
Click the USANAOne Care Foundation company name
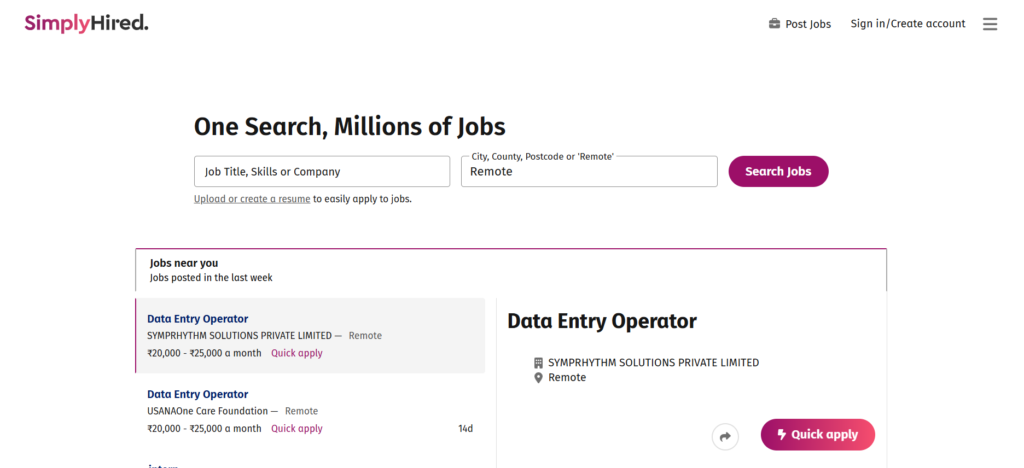click(x=208, y=411)
